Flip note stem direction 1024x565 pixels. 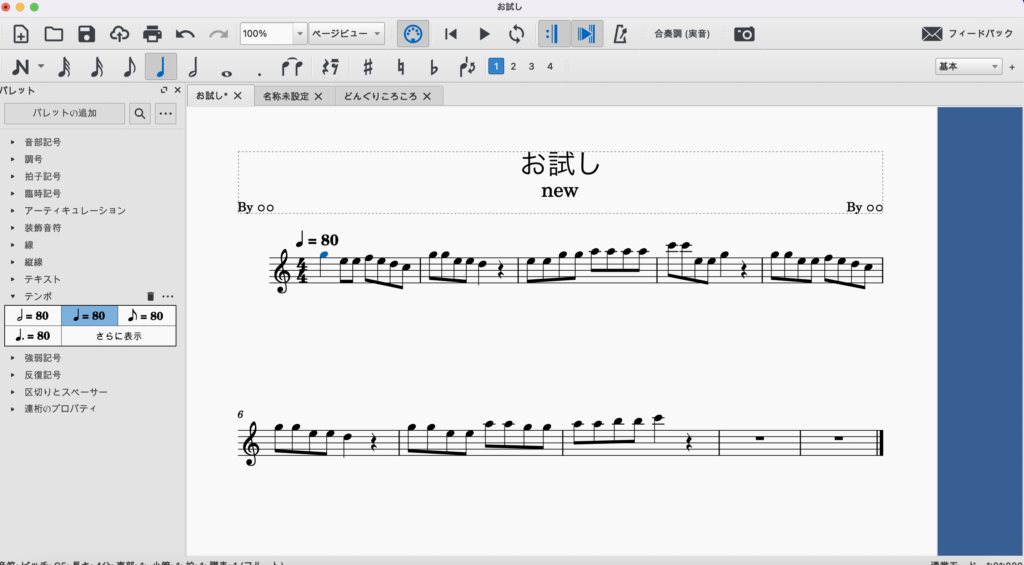pyautogui.click(x=467, y=67)
